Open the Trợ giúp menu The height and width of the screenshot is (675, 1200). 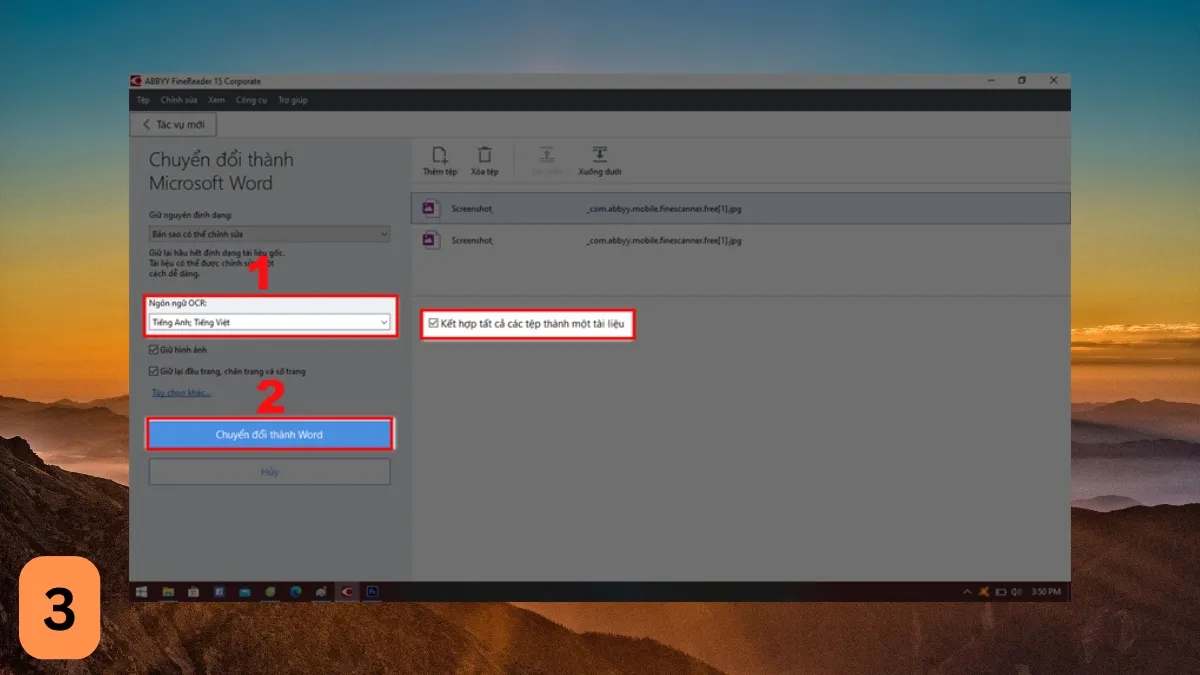click(292, 100)
